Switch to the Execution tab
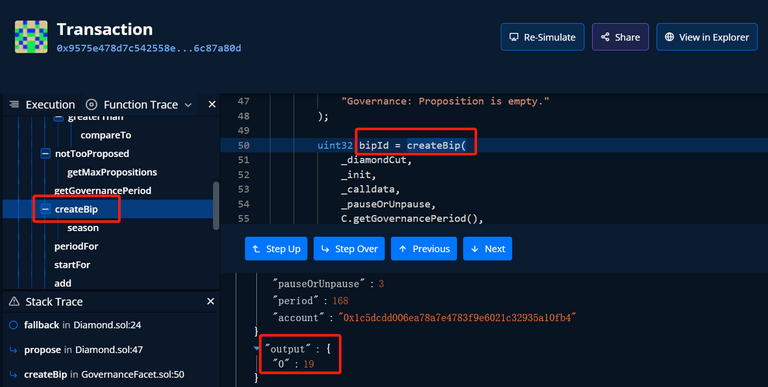 tap(50, 104)
